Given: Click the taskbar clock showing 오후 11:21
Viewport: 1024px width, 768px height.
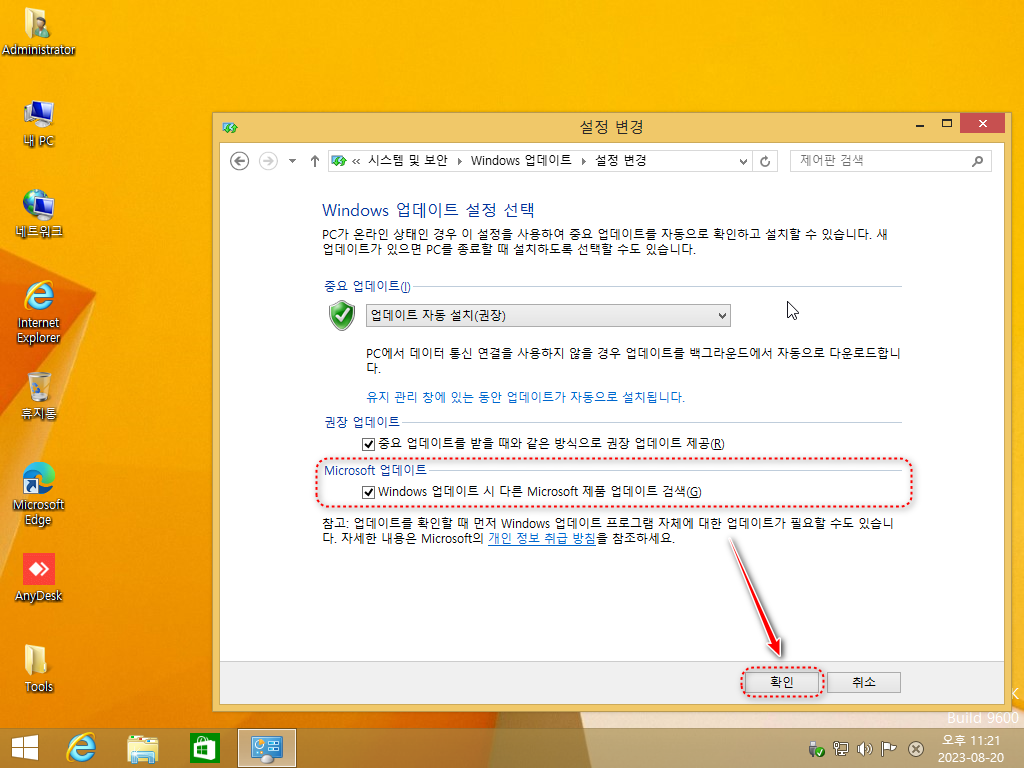Looking at the screenshot, I should click(970, 749).
